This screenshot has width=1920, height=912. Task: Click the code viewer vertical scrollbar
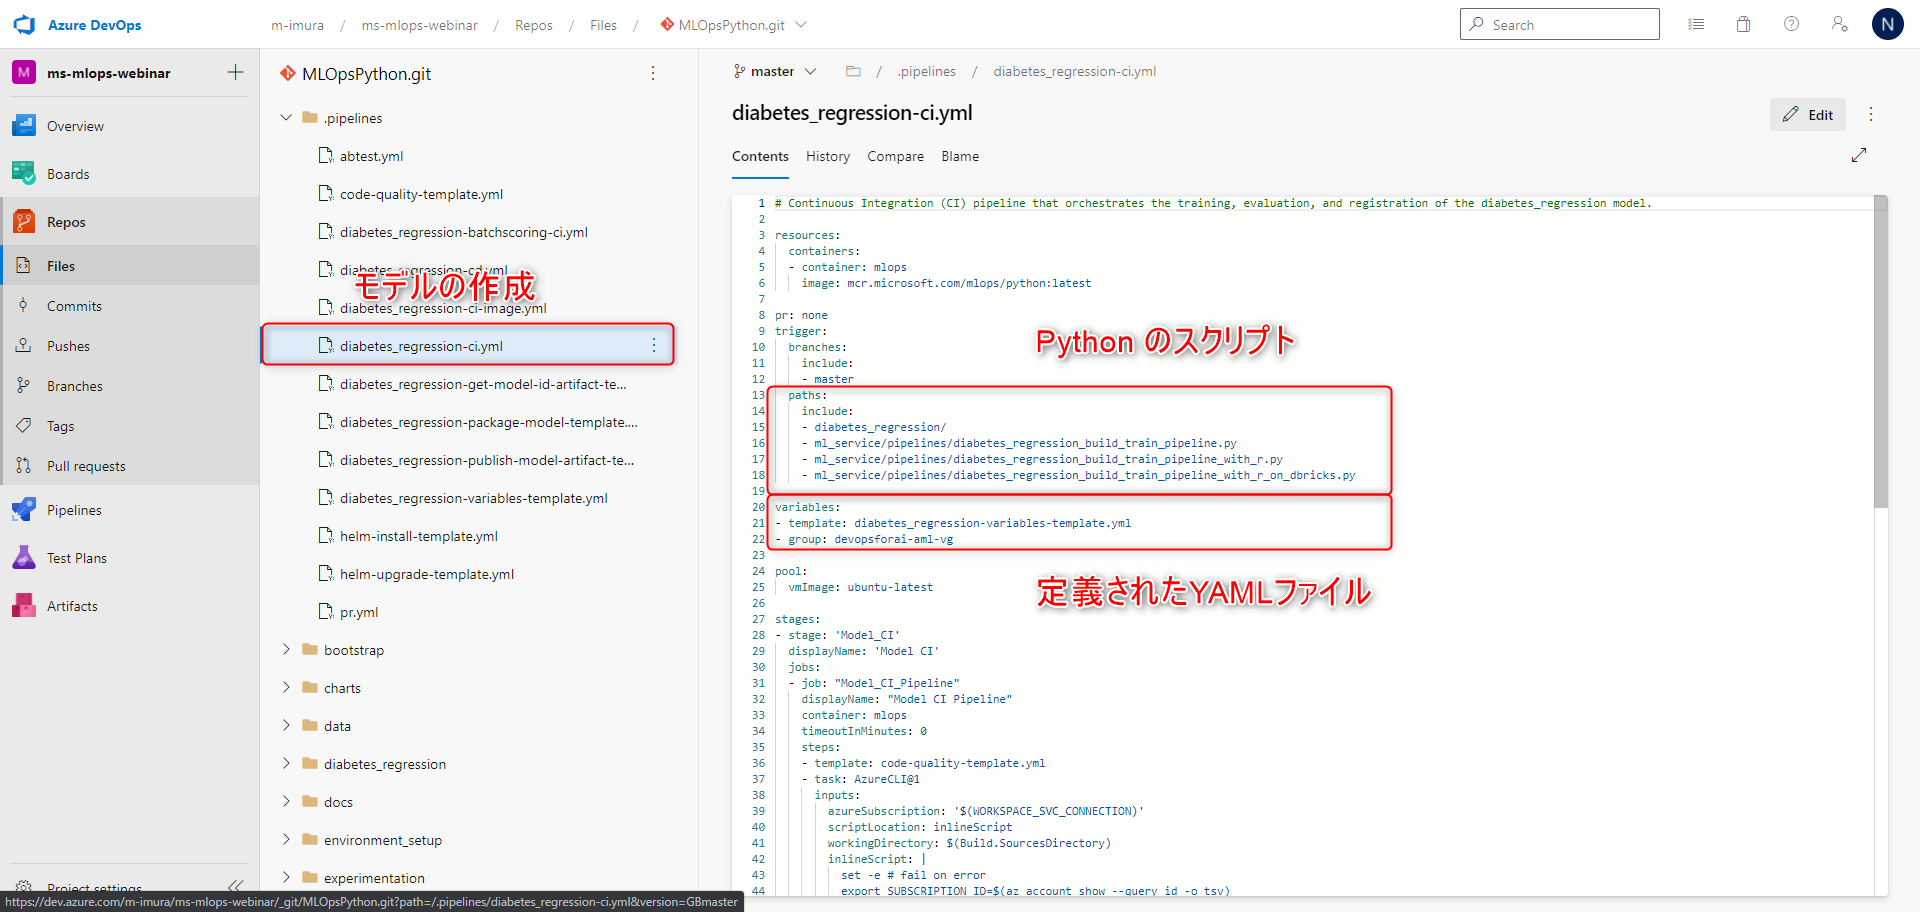(1881, 352)
